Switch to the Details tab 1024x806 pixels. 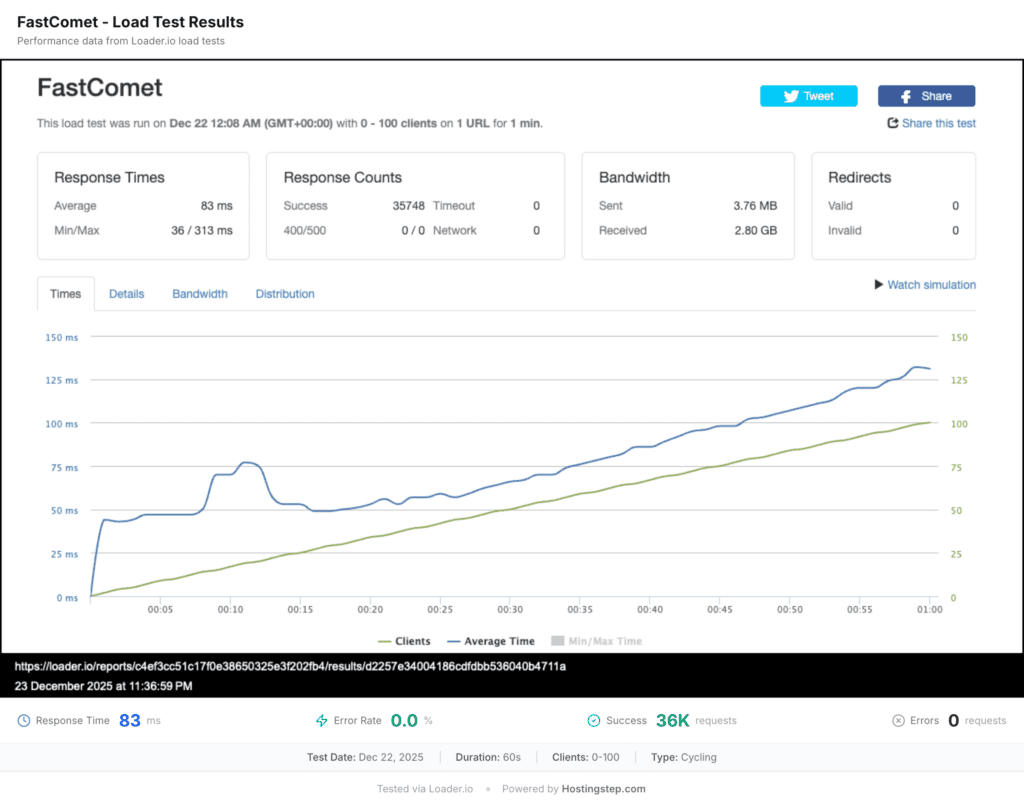tap(126, 294)
